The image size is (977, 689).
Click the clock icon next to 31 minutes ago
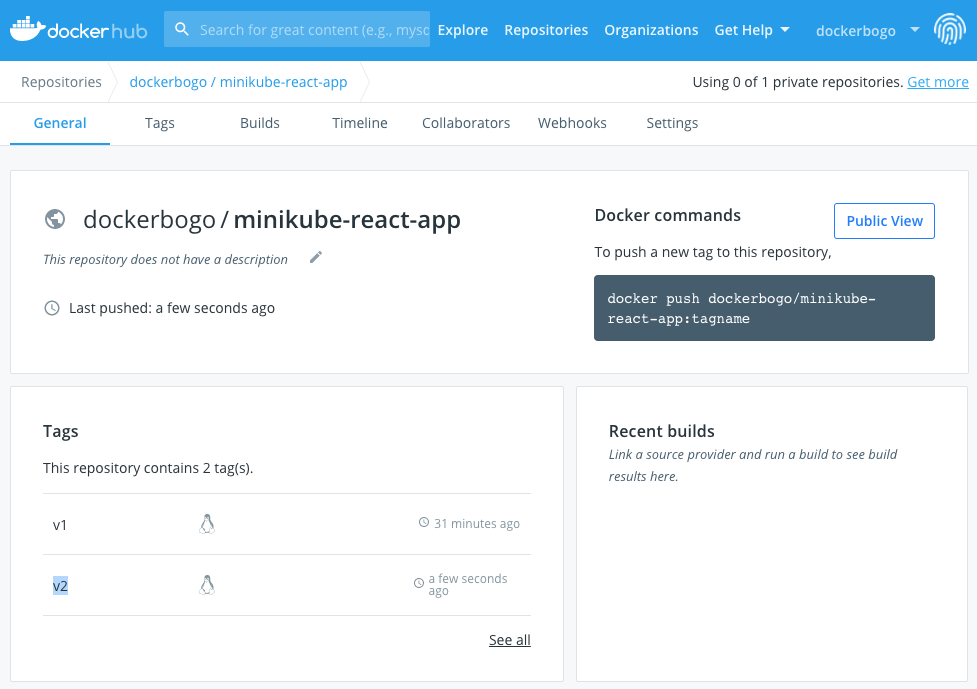pyautogui.click(x=424, y=523)
